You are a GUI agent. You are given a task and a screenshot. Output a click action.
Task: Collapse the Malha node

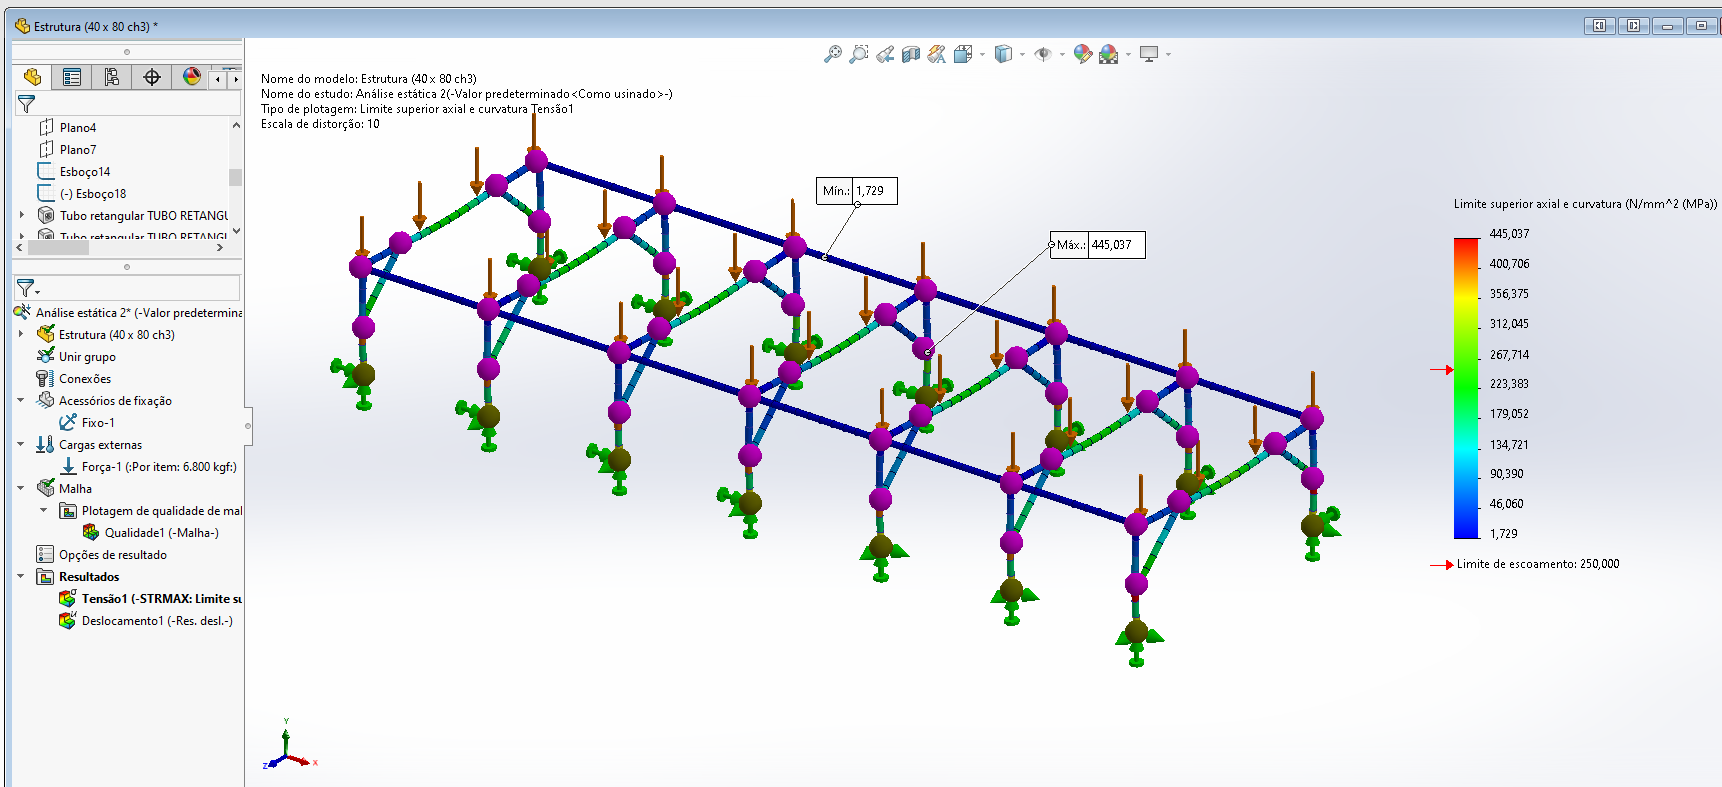click(21, 488)
